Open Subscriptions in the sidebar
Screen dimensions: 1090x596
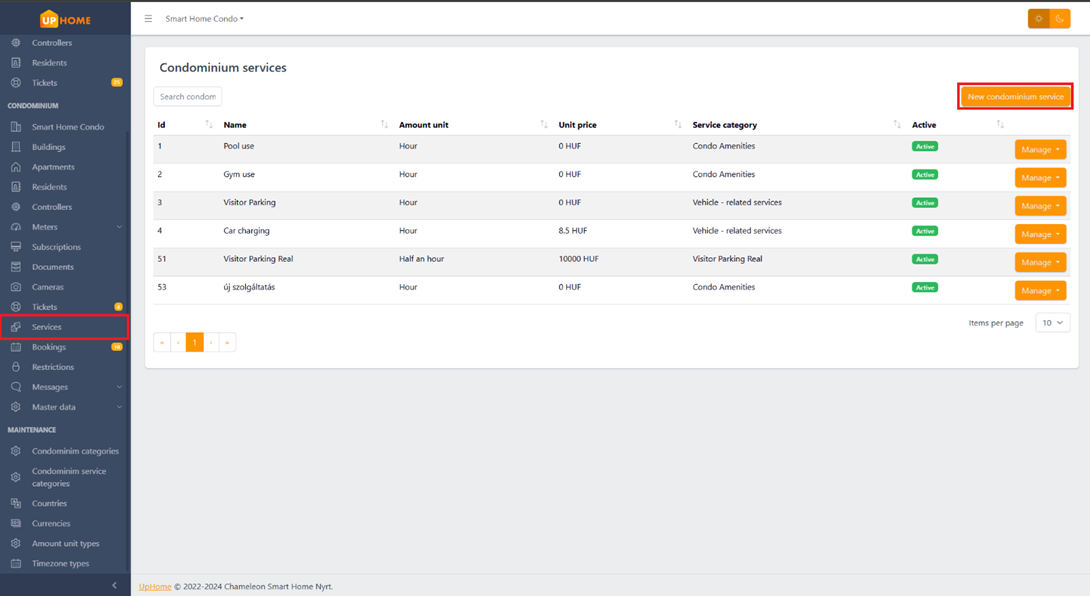tap(56, 247)
